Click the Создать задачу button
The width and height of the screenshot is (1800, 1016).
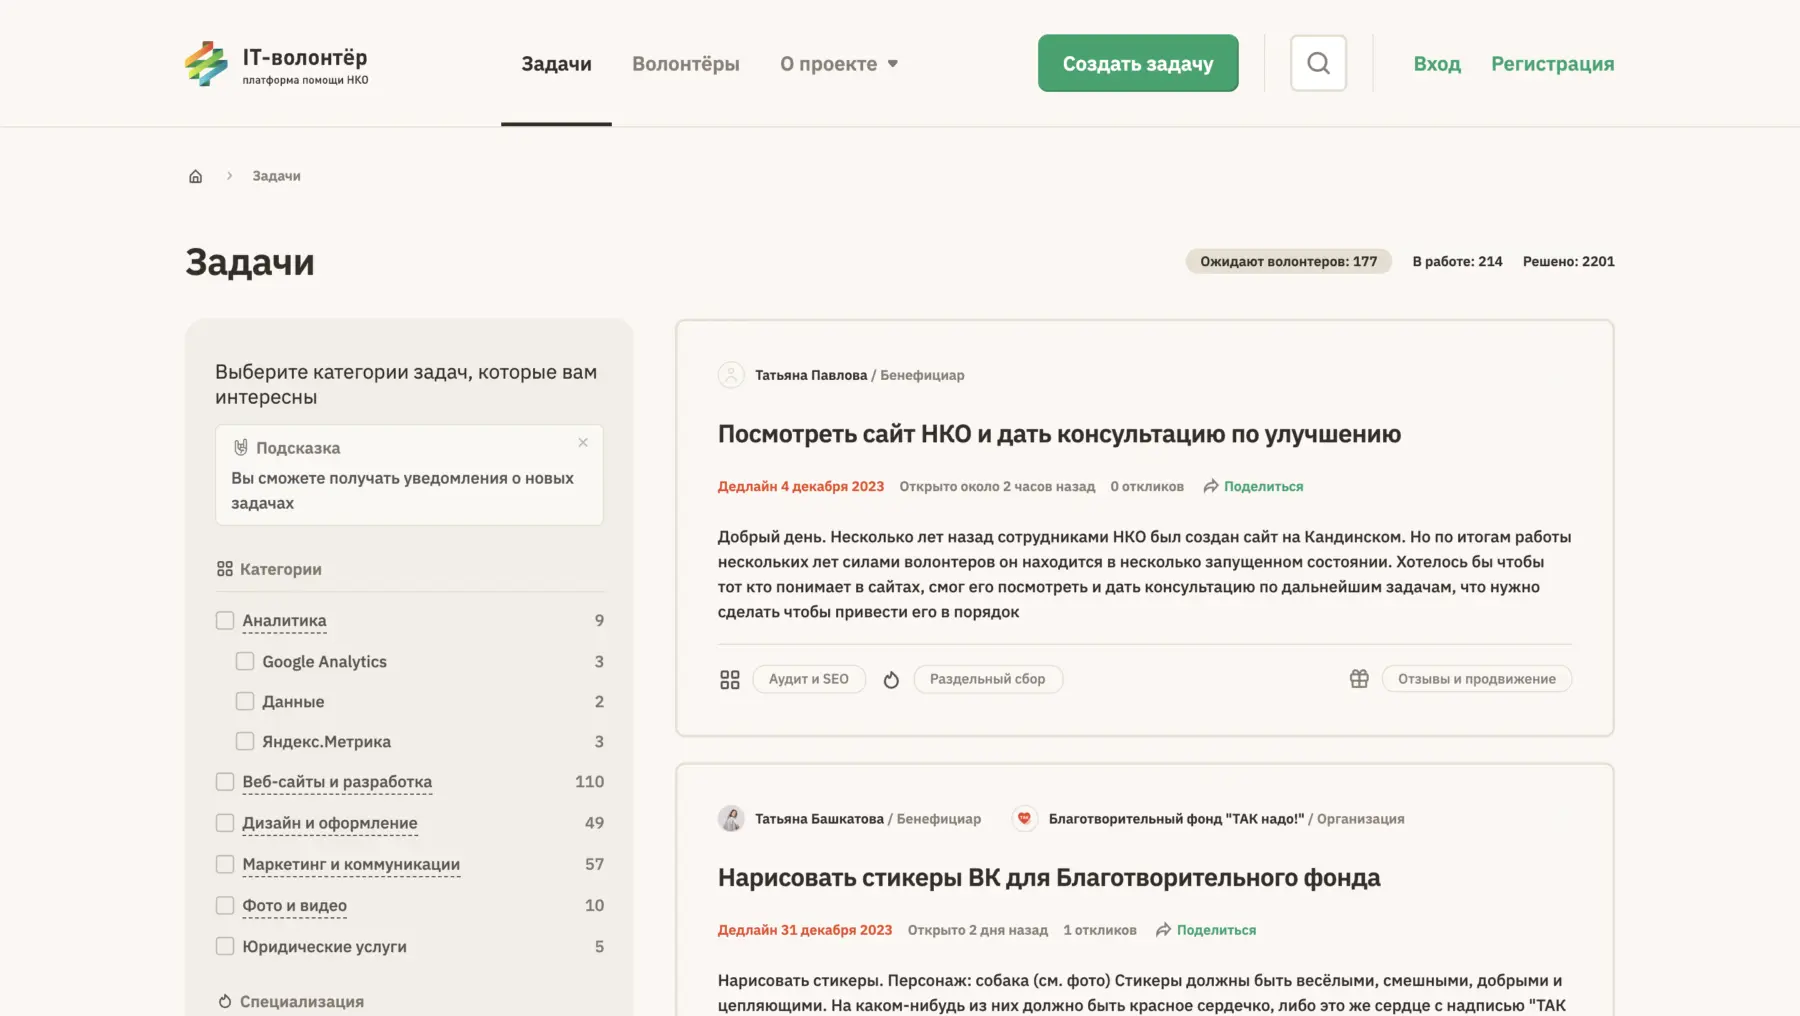(1138, 63)
